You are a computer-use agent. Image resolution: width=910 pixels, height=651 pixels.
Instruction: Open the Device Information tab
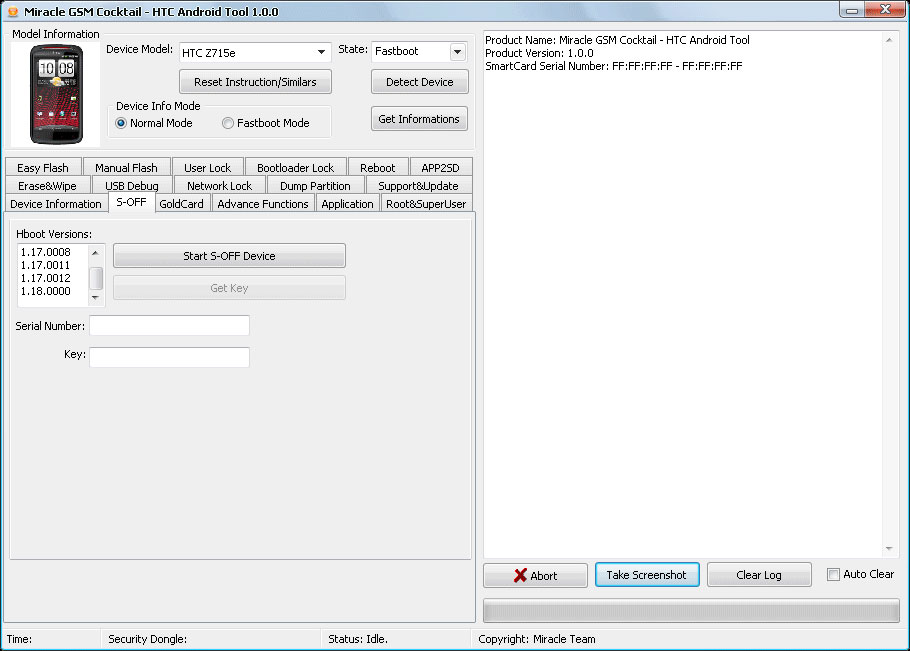point(56,204)
